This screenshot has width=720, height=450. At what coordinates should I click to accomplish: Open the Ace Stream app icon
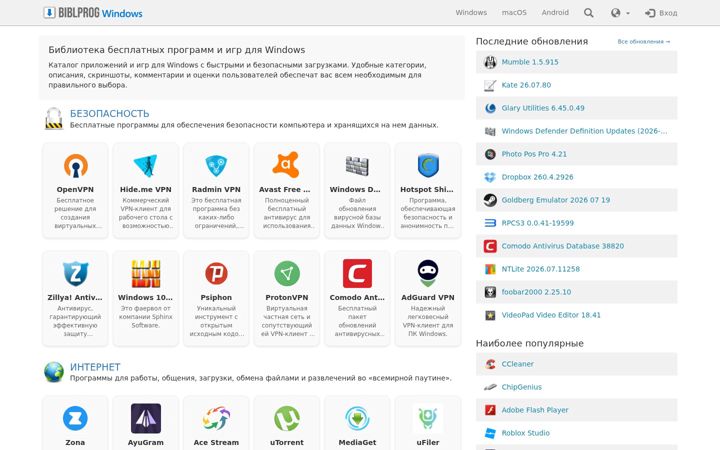[216, 418]
